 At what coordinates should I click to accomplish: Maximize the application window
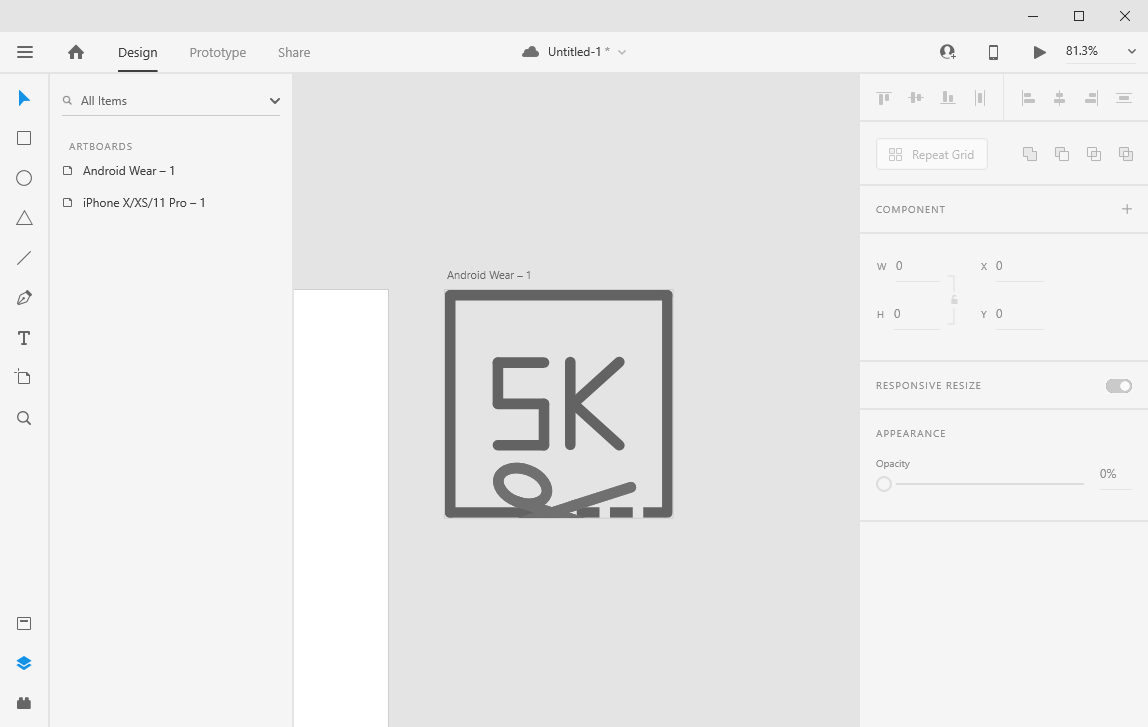coord(1079,16)
